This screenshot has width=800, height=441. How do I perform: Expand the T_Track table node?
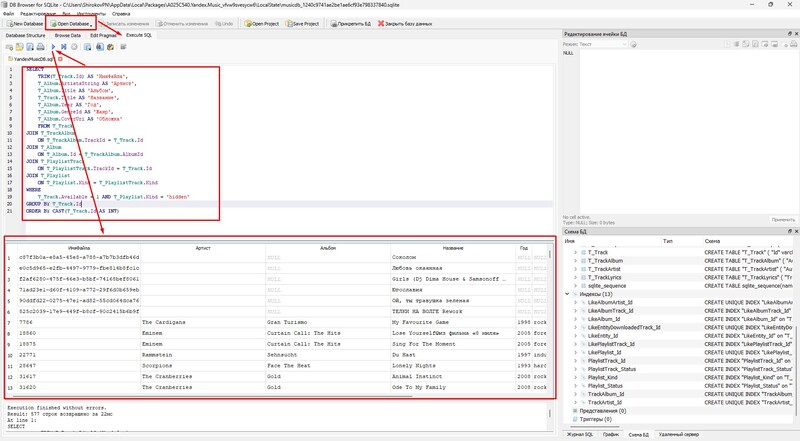pyautogui.click(x=576, y=251)
